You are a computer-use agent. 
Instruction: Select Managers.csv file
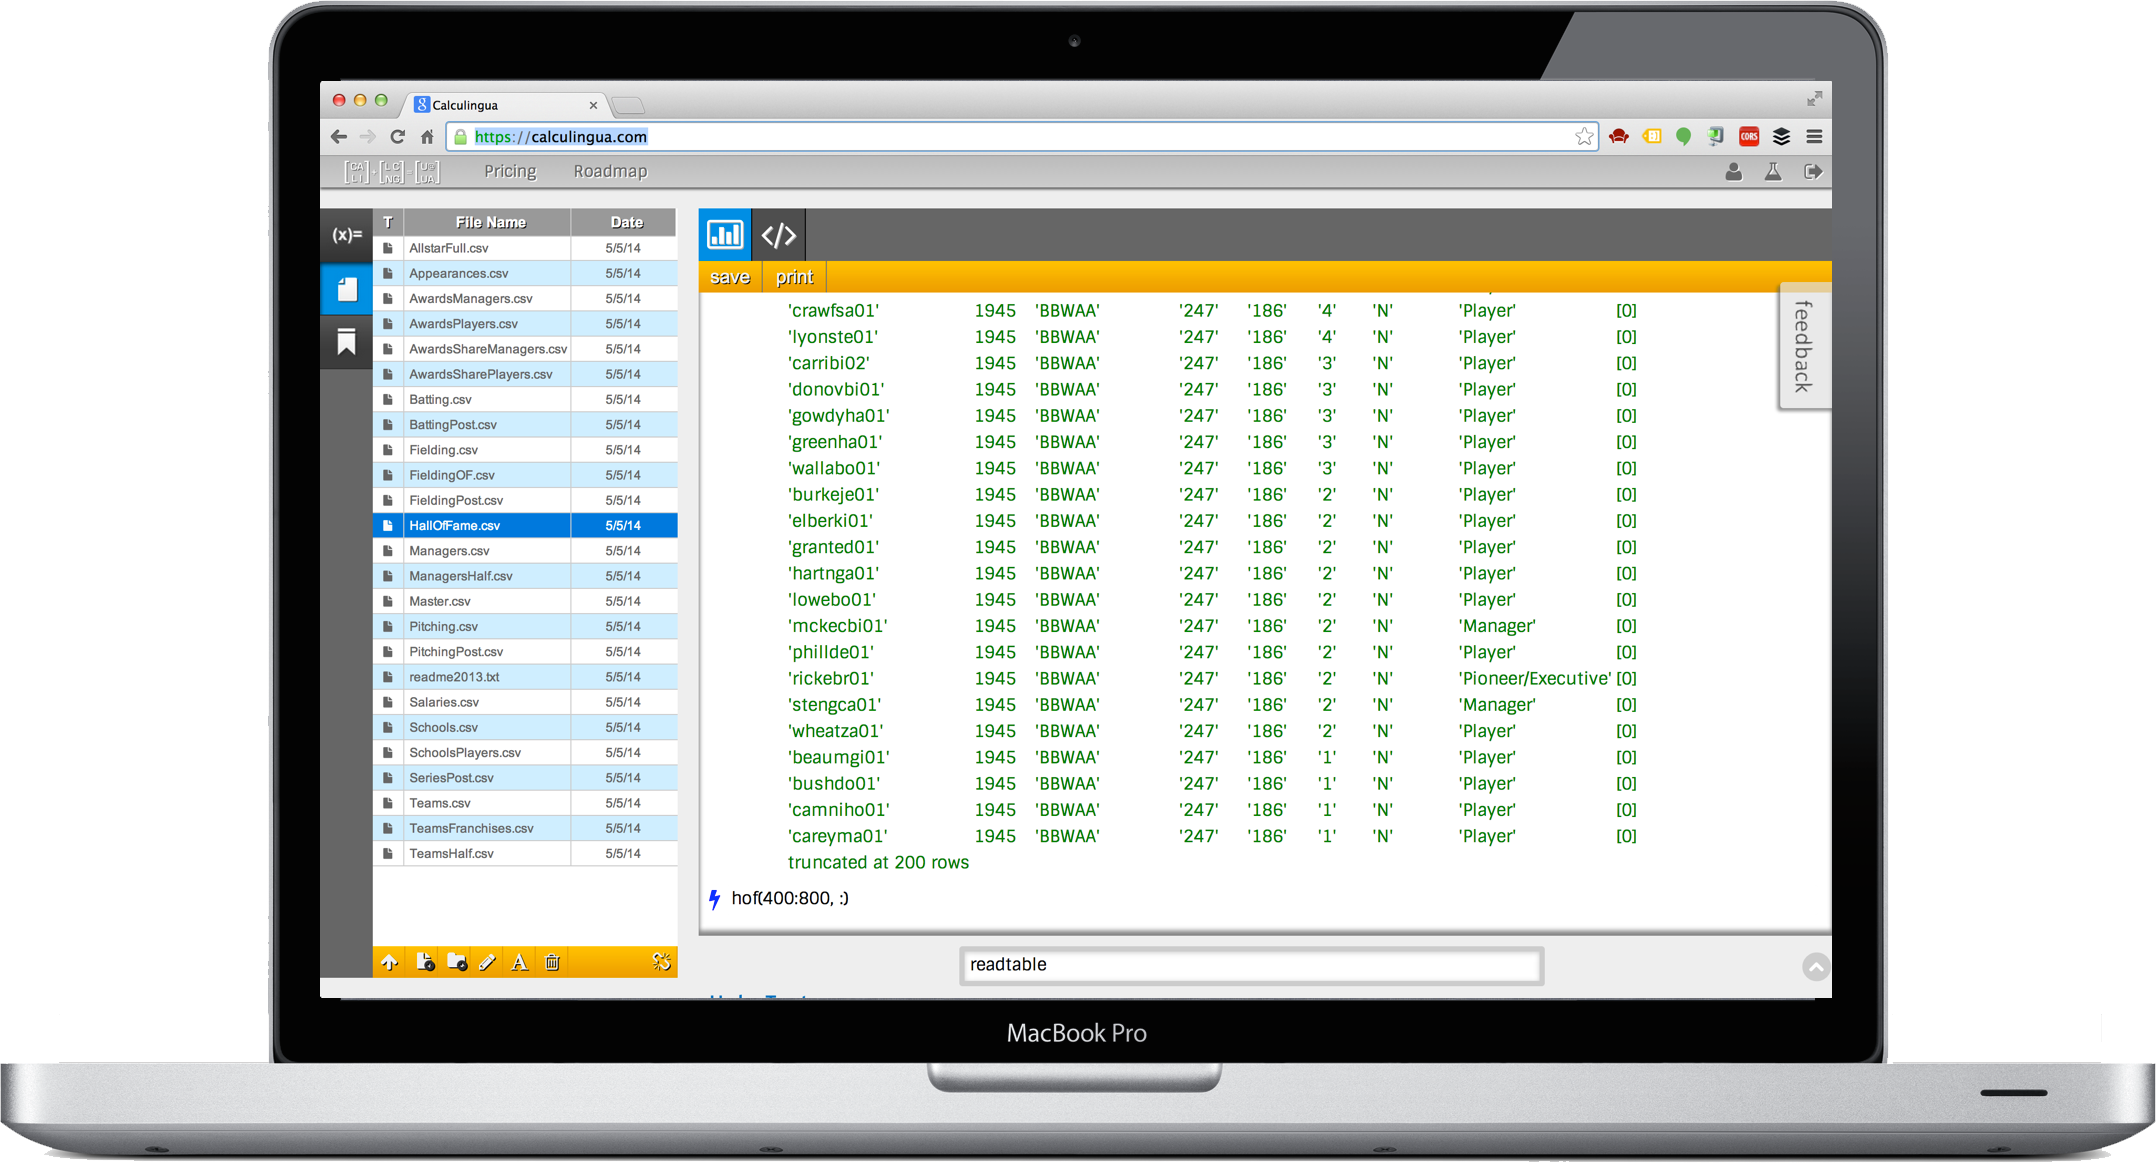point(525,551)
